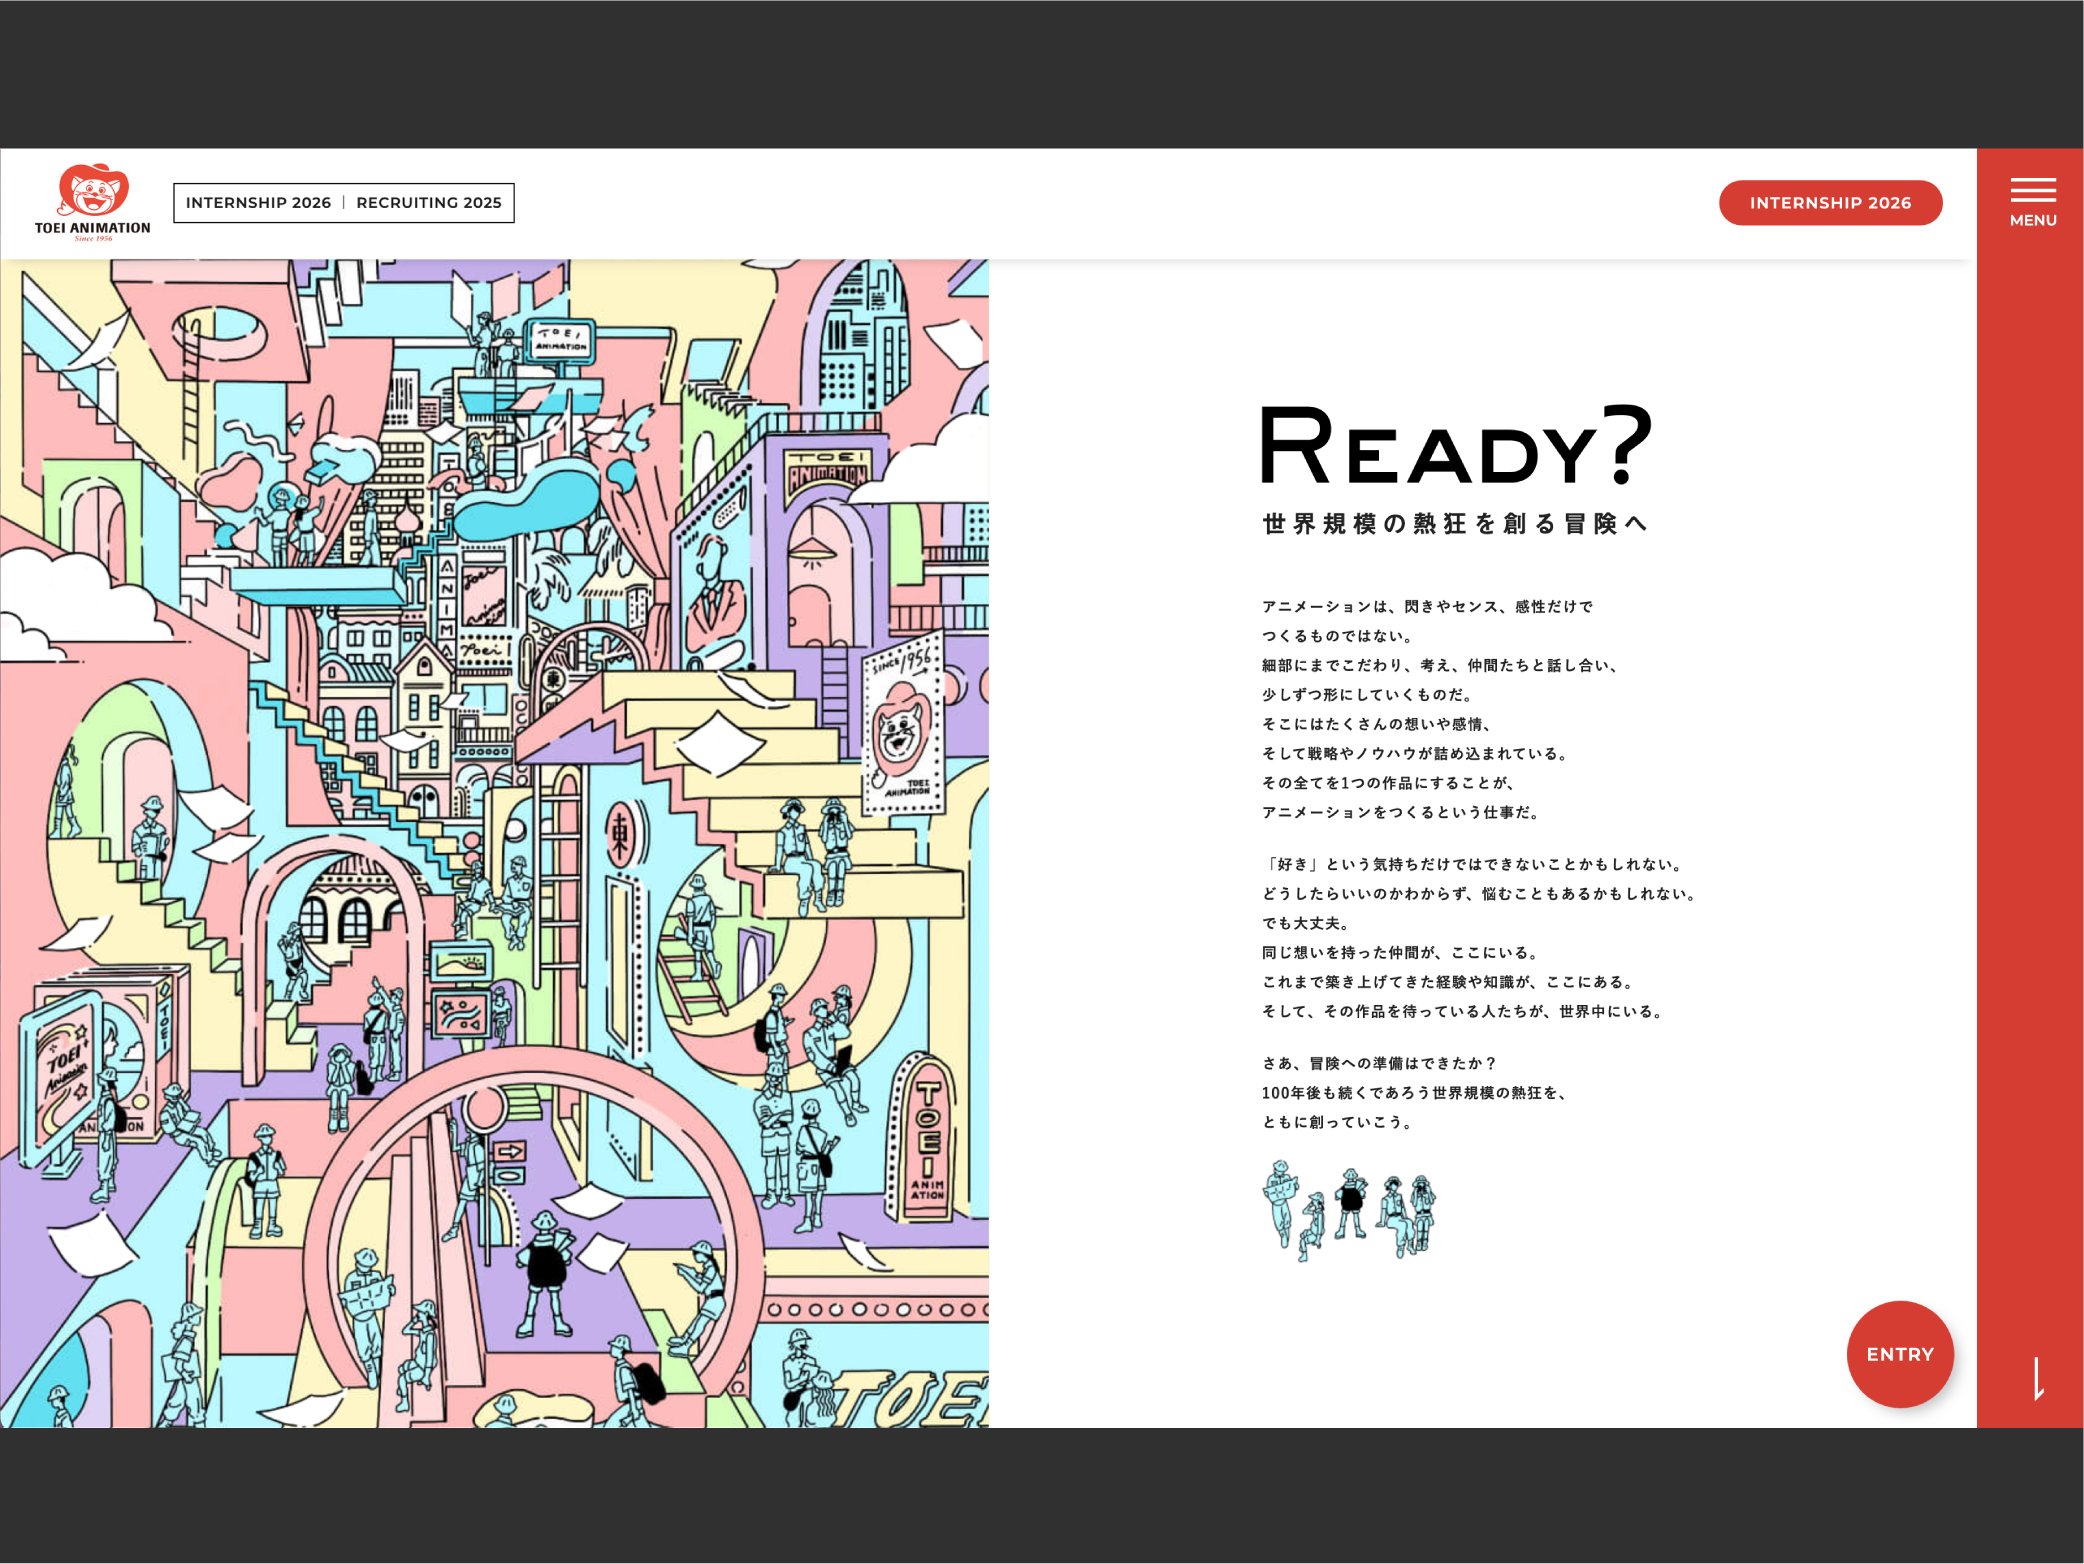Viewport: 2084px width, 1564px height.
Task: Click the line アニメーションをつくるという仕事だ。
Action: tap(1402, 813)
